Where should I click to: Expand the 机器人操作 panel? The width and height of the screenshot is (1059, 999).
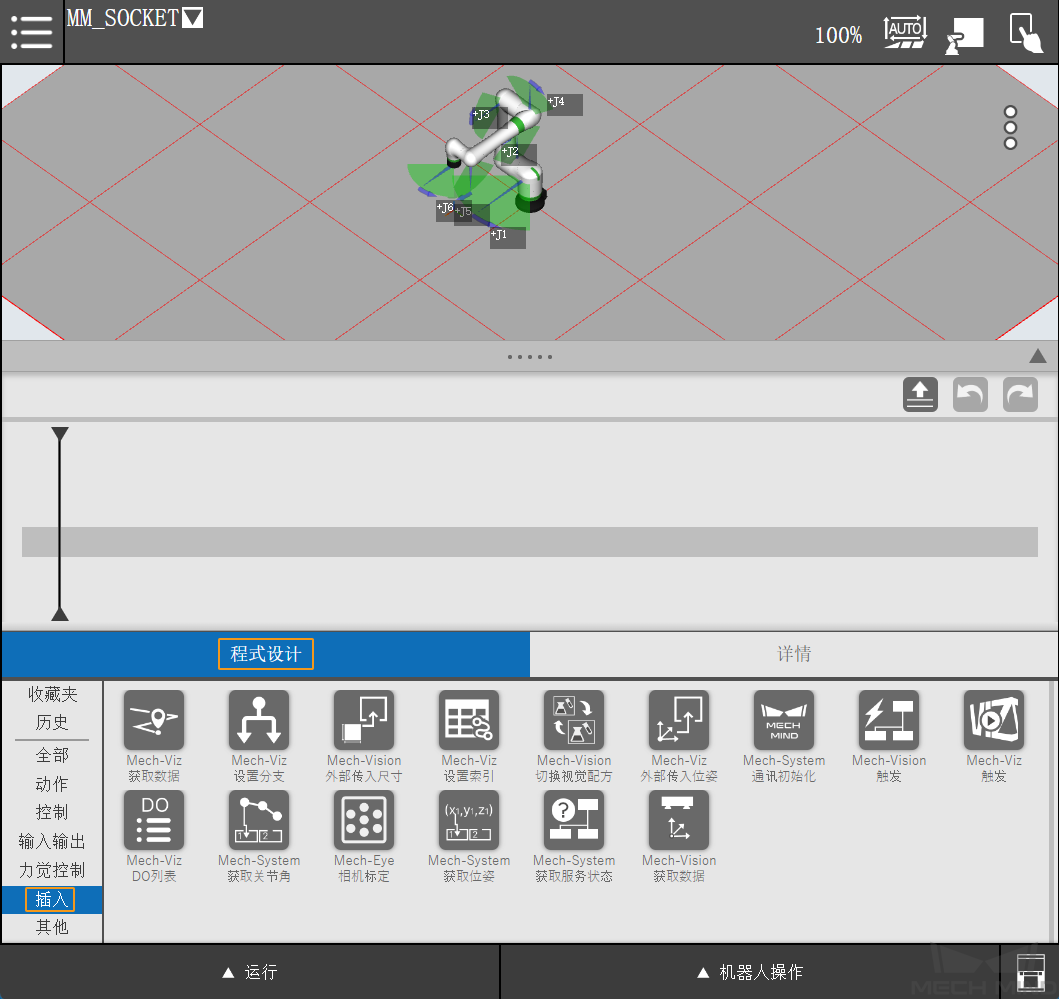coord(750,972)
